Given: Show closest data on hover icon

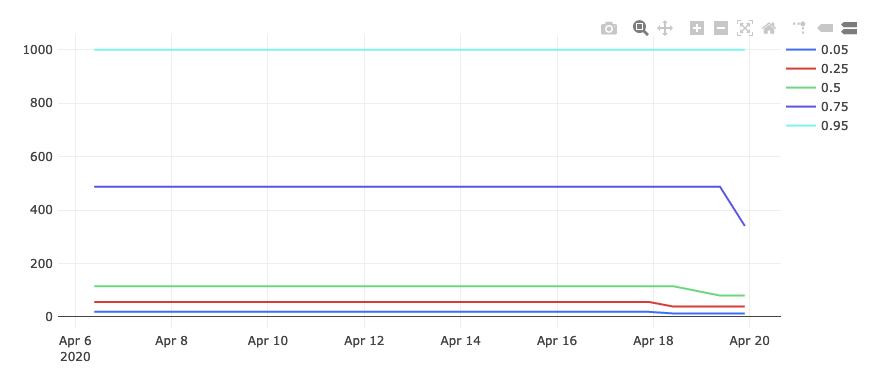Looking at the screenshot, I should (x=825, y=28).
